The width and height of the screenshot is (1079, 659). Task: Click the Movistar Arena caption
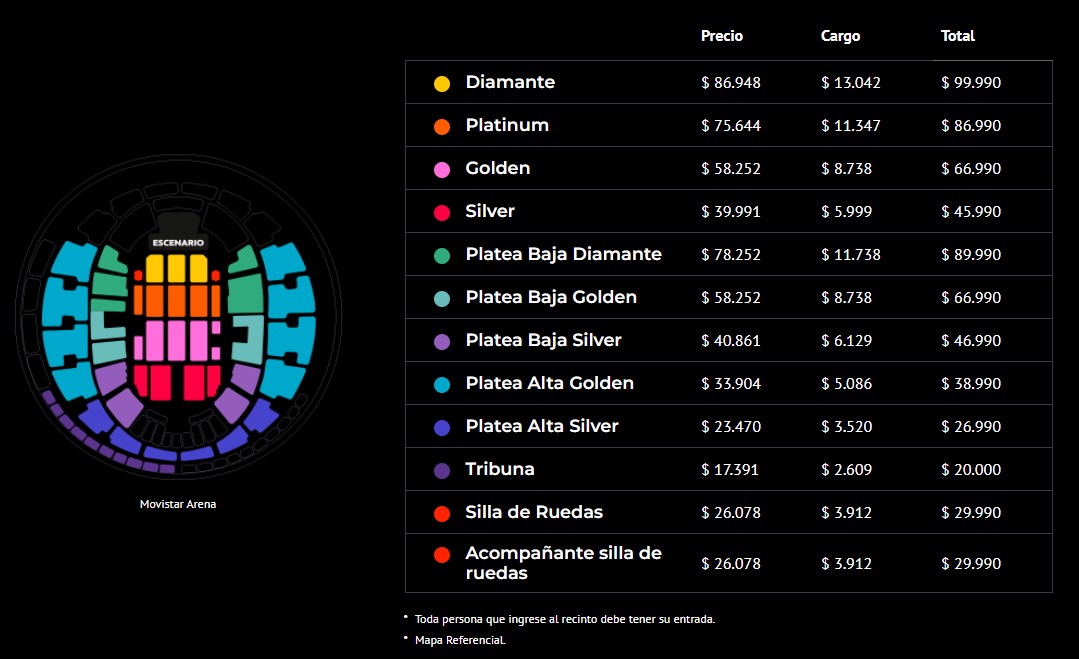click(x=178, y=504)
